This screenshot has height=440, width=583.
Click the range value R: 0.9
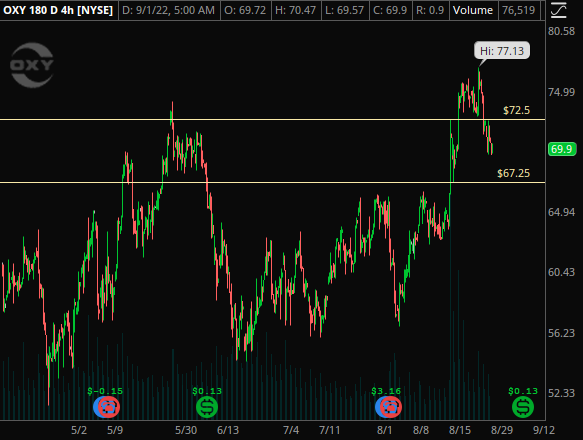430,10
